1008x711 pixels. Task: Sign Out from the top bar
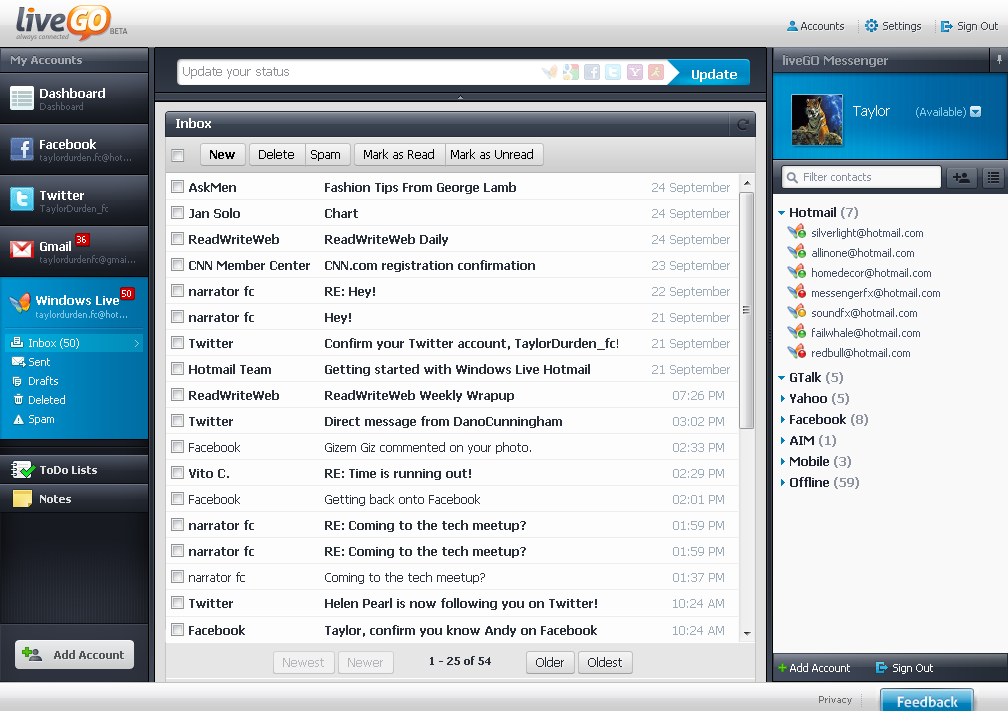click(969, 26)
